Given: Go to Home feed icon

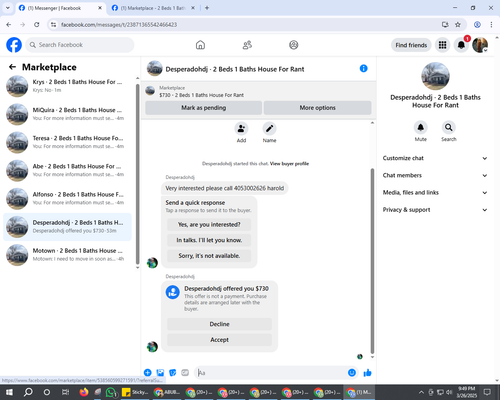Looking at the screenshot, I should (x=200, y=45).
